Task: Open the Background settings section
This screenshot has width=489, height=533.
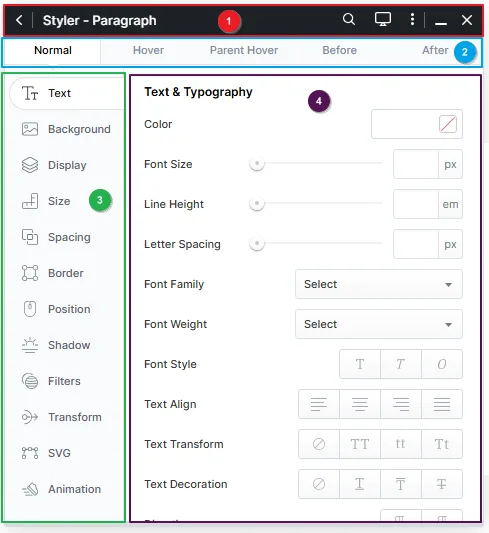Action: [x=66, y=129]
